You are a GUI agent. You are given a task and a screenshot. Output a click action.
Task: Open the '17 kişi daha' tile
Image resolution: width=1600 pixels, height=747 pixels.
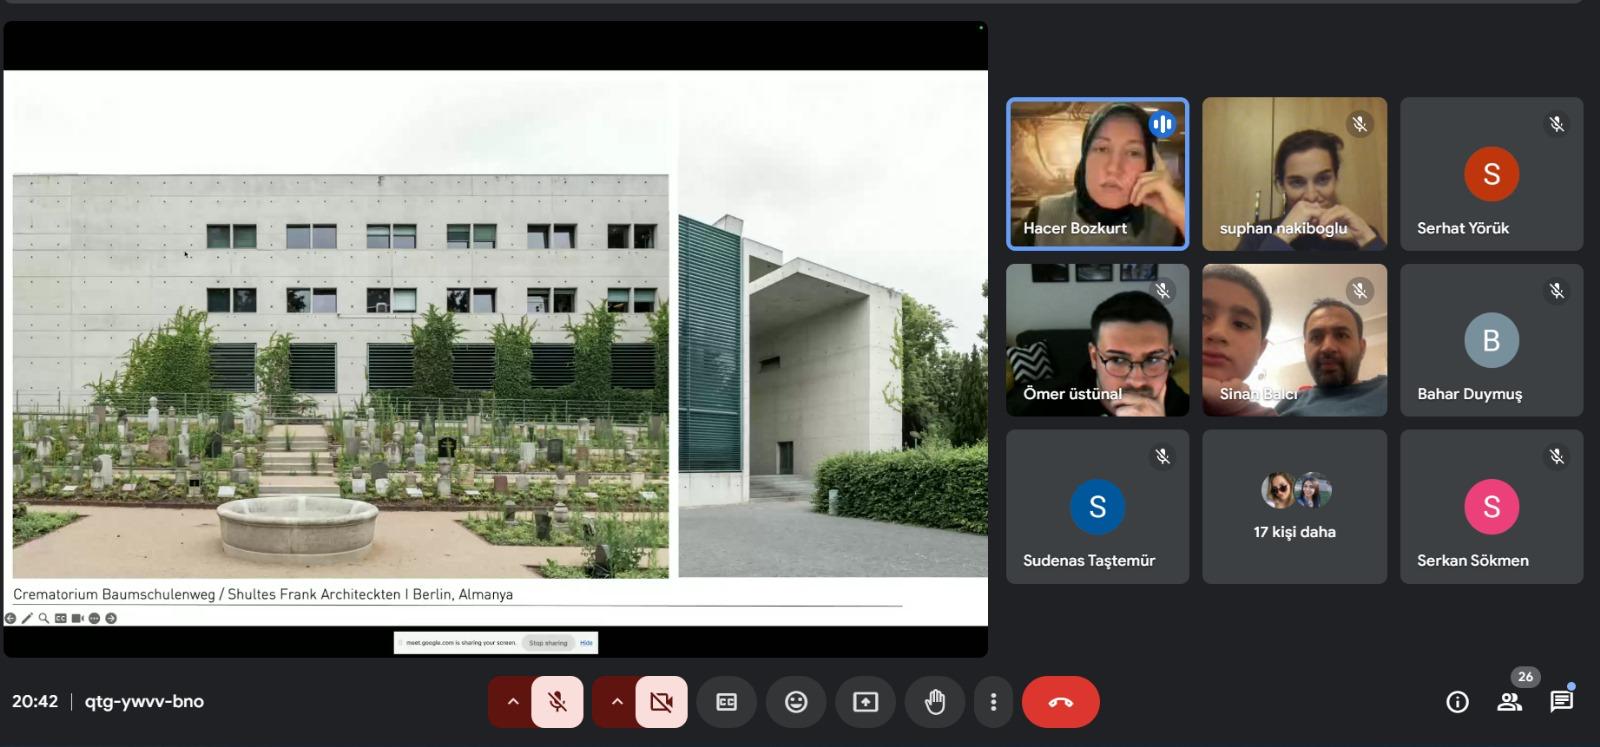pyautogui.click(x=1294, y=507)
